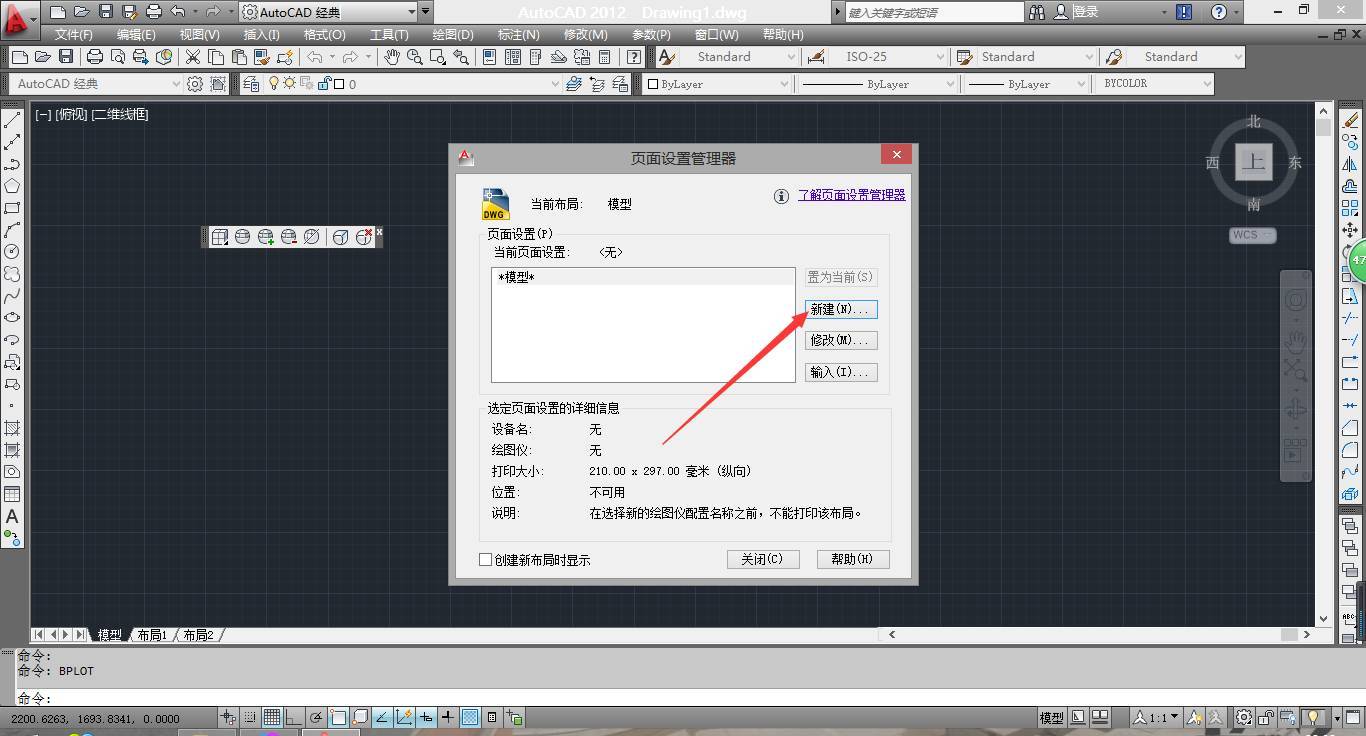Toggle Grid Display in status bar

(x=272, y=717)
